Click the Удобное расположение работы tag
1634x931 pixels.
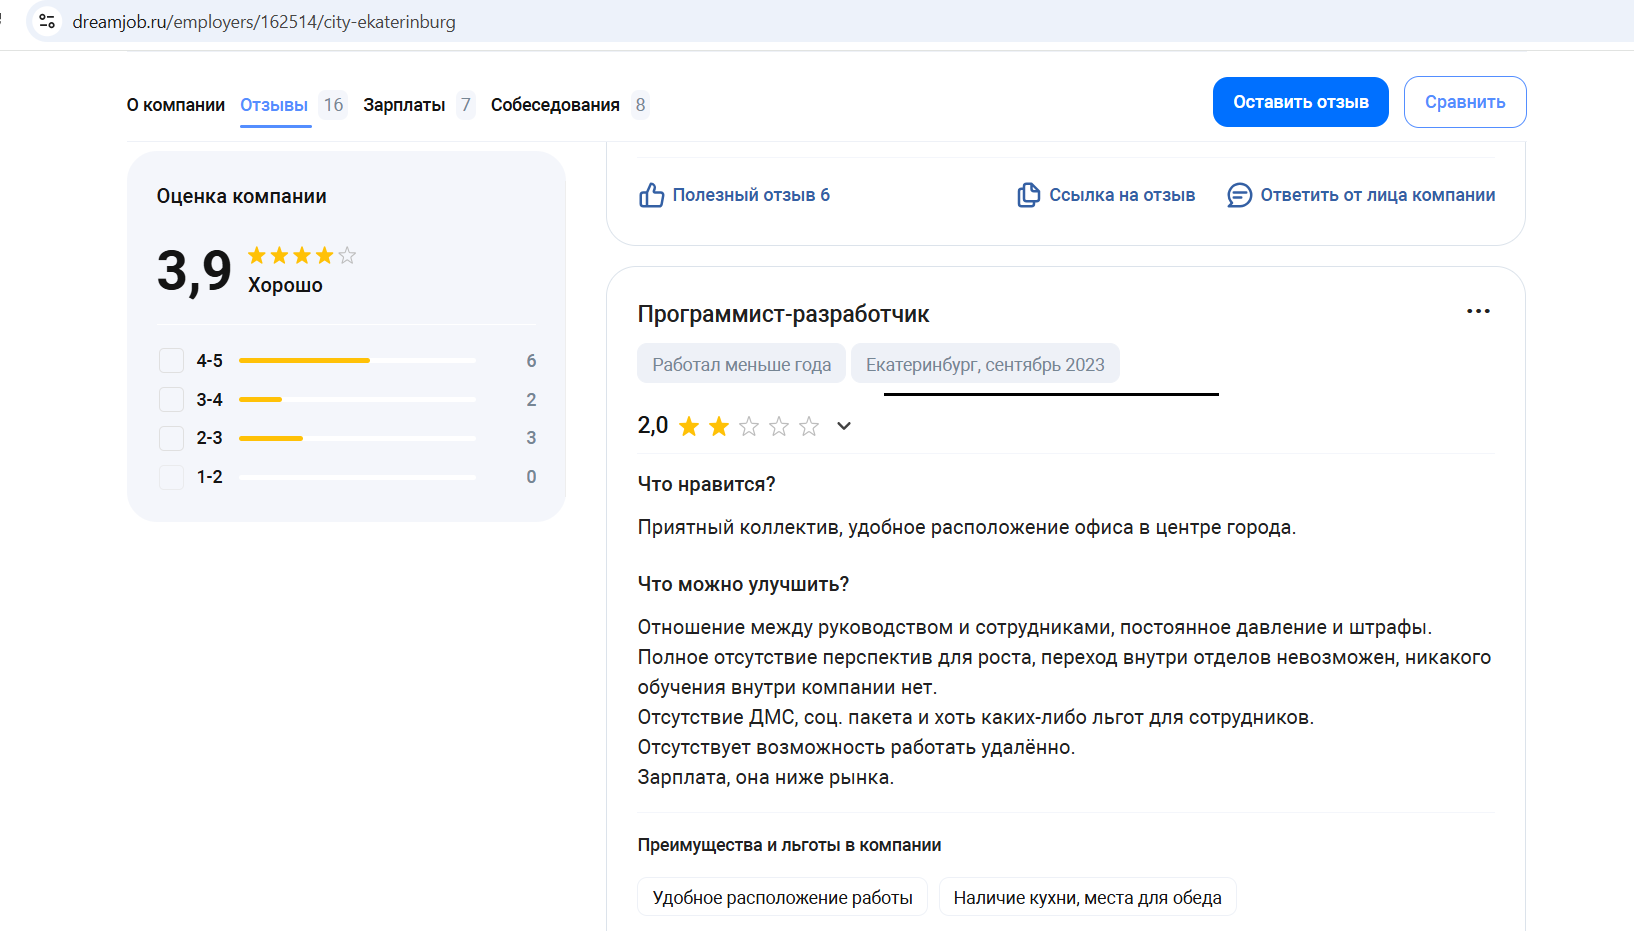click(782, 897)
